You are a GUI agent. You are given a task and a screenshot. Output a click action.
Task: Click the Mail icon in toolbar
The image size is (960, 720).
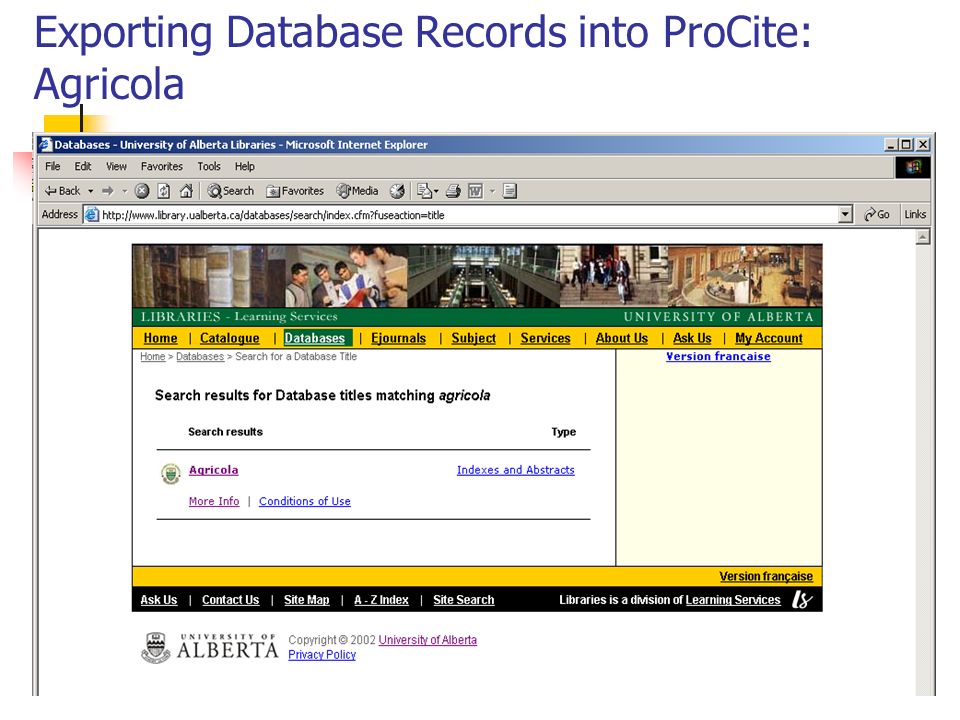[x=424, y=191]
